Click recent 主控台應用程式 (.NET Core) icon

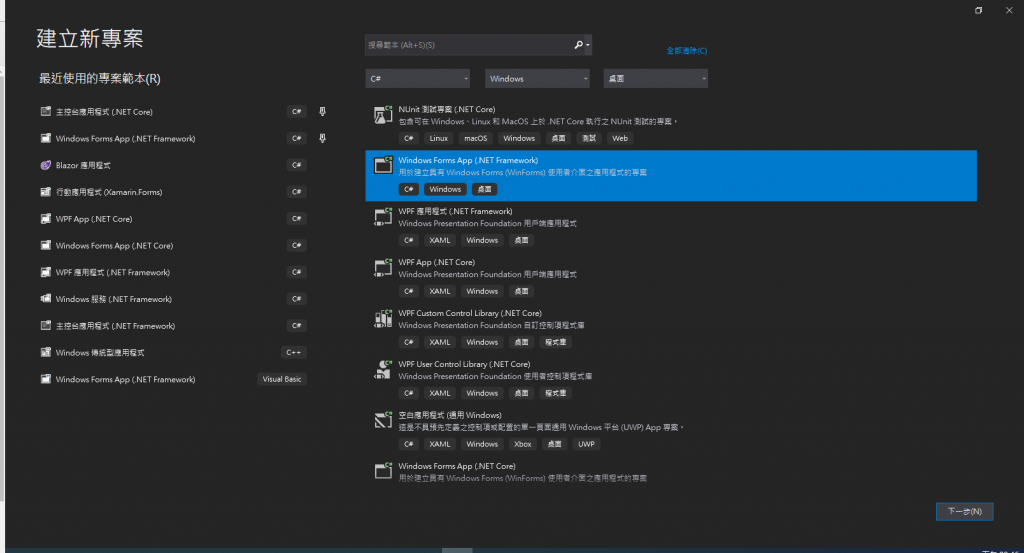tap(46, 112)
